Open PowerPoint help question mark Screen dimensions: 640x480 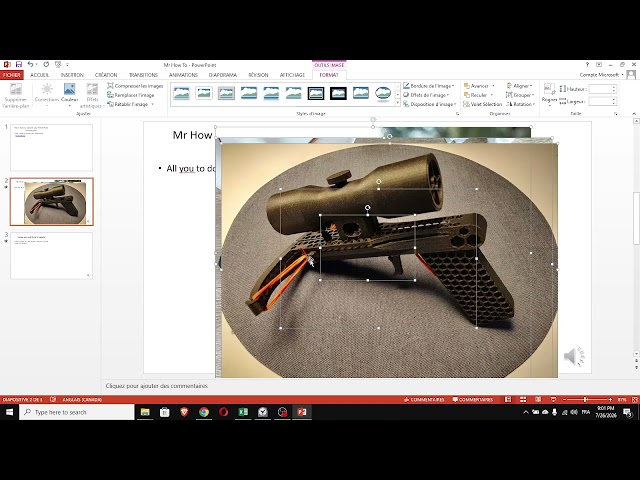coord(587,64)
